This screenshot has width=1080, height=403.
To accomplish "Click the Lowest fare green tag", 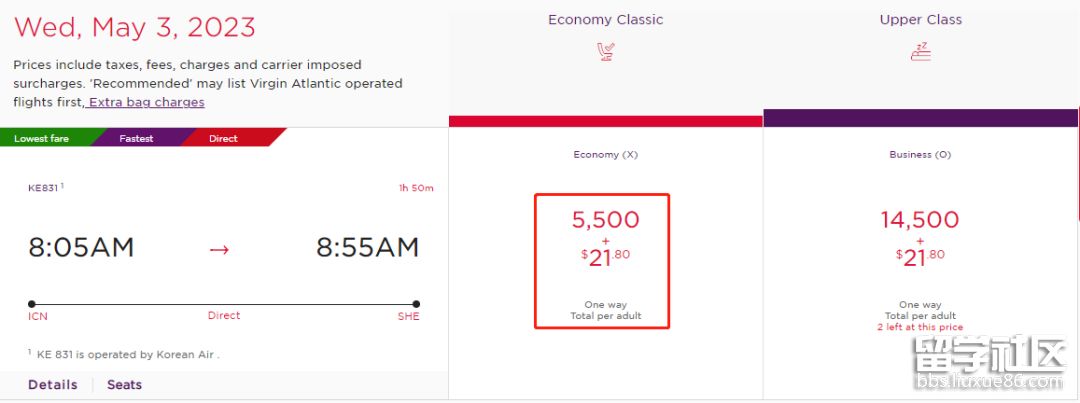I will pyautogui.click(x=42, y=138).
